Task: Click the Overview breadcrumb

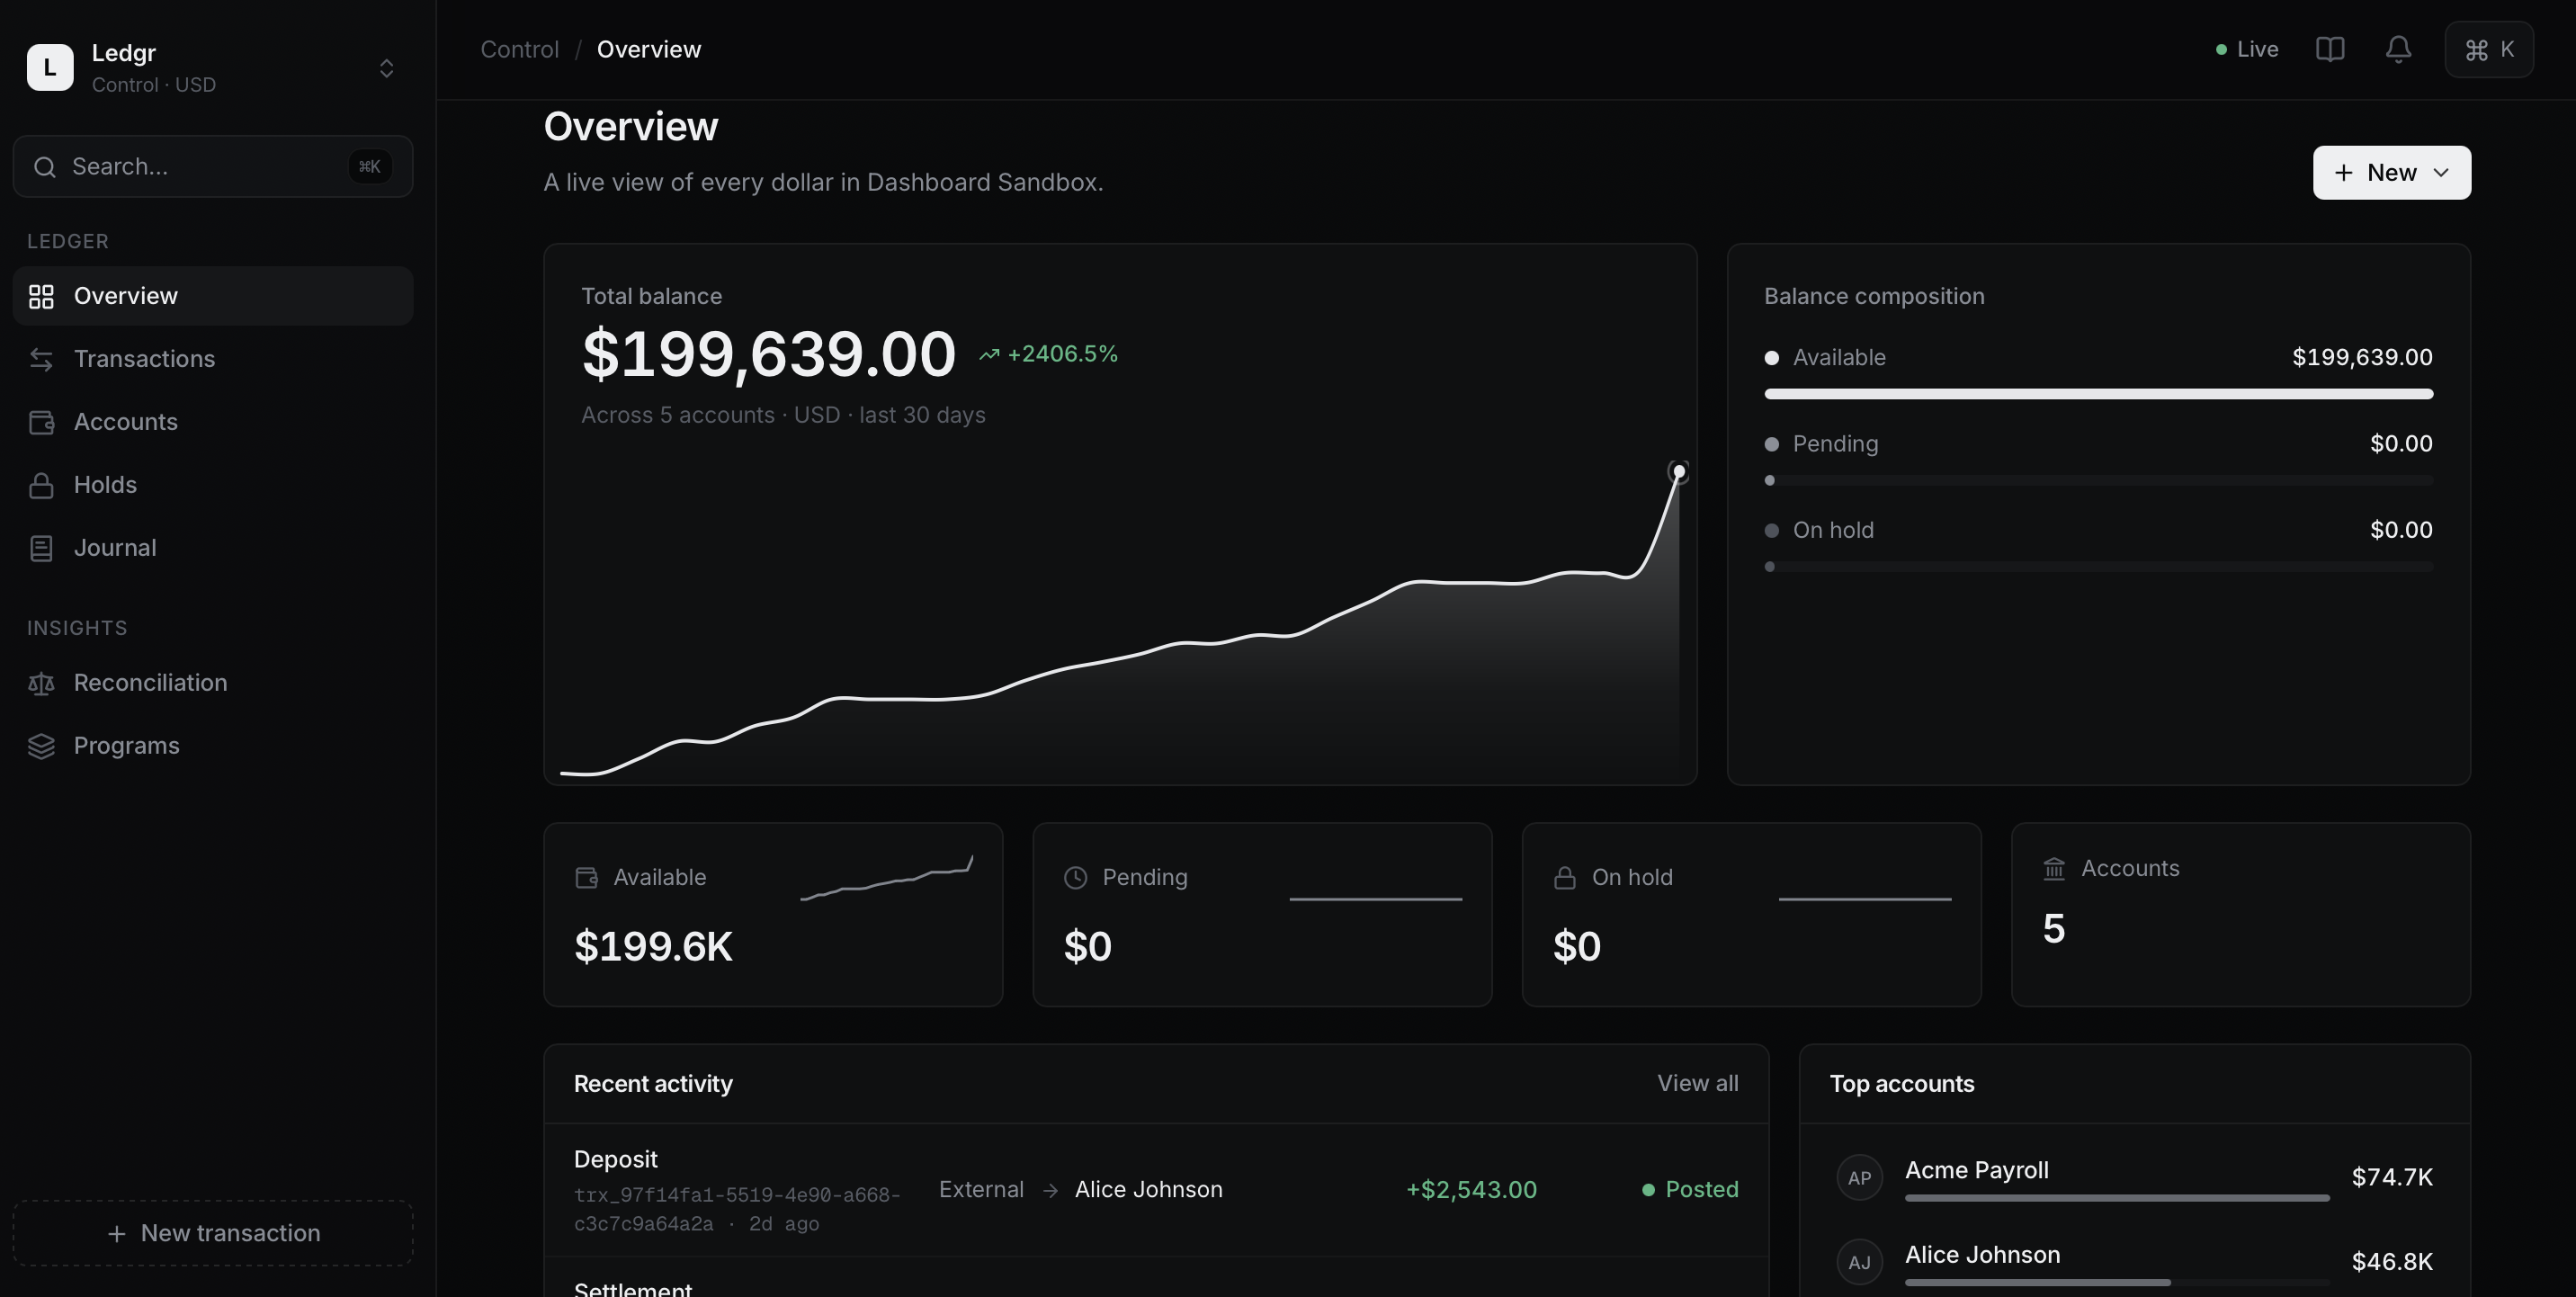Action: 649,49
